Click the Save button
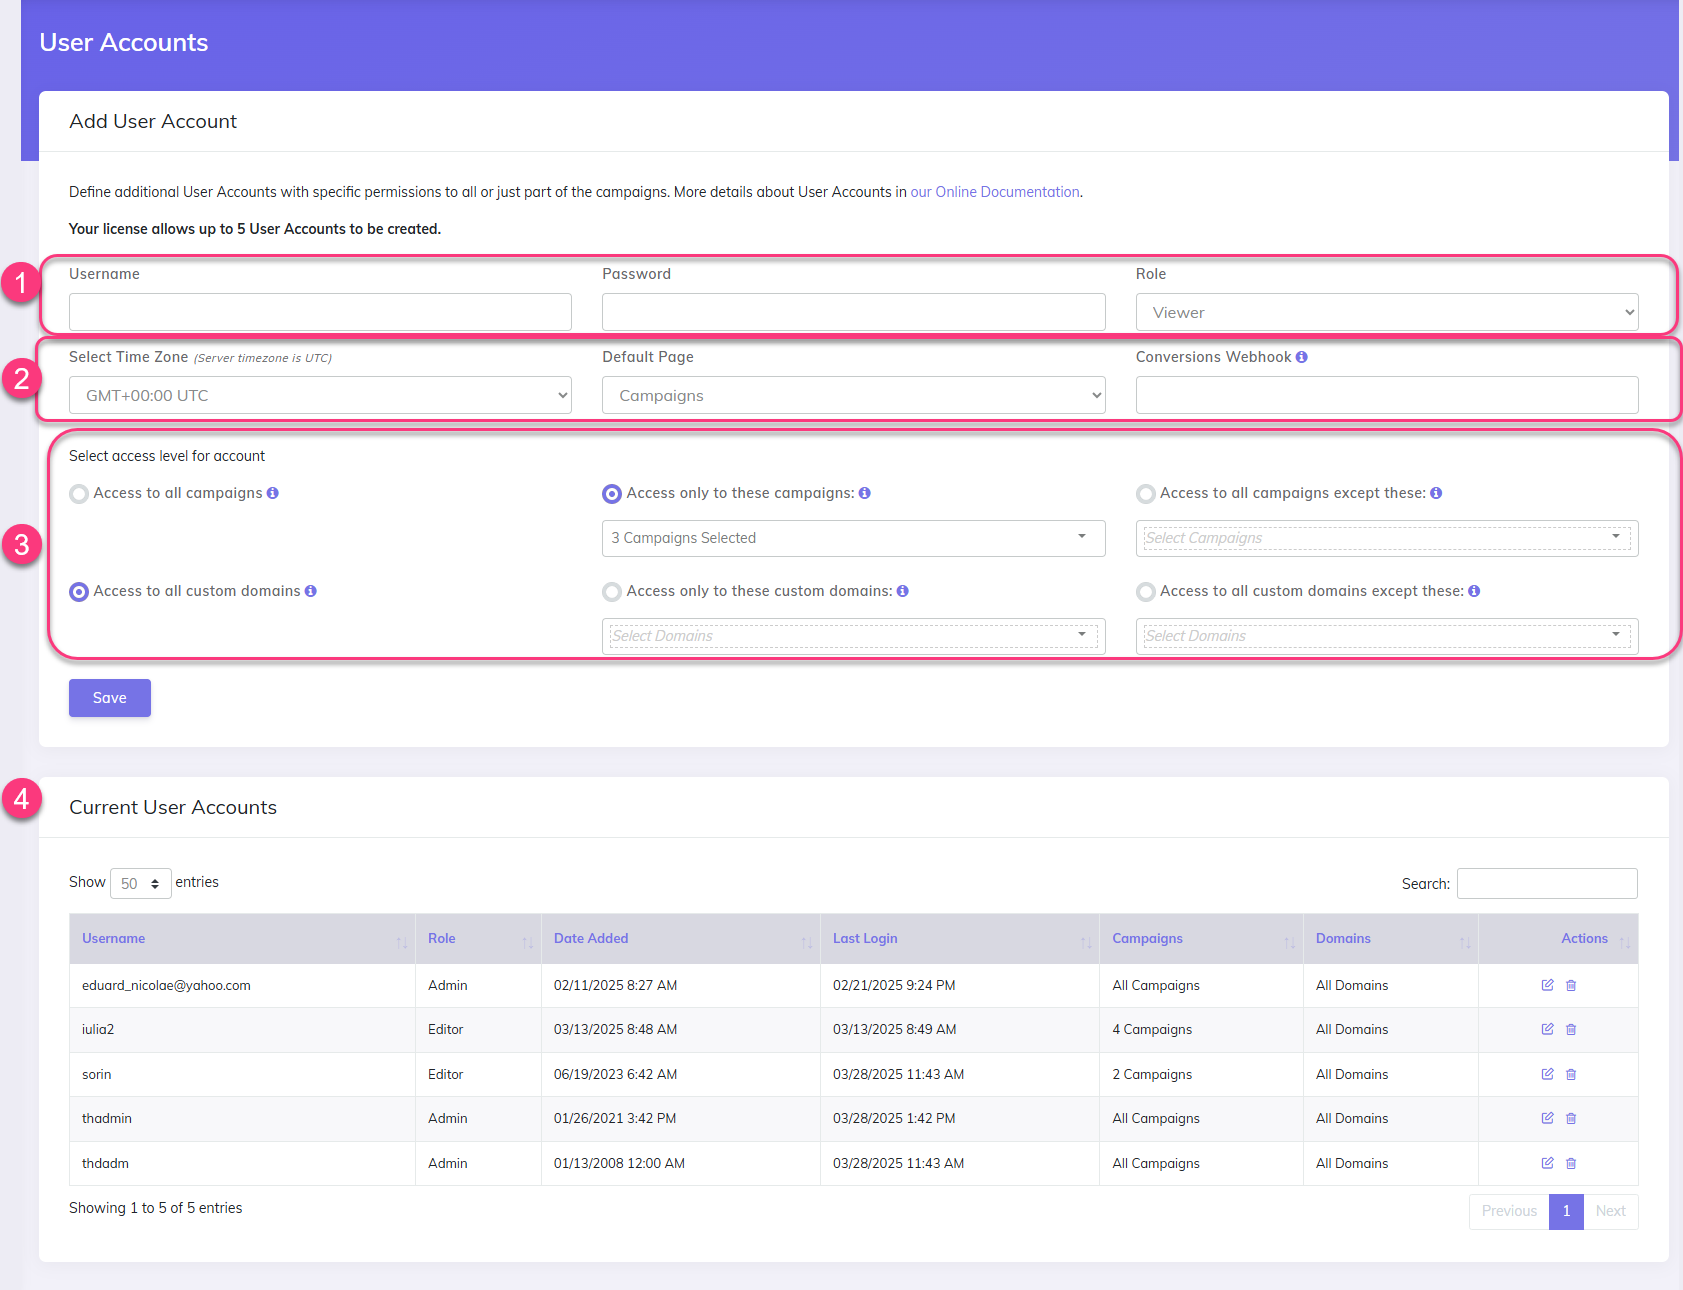Viewport: 1683px width, 1290px height. coord(109,697)
